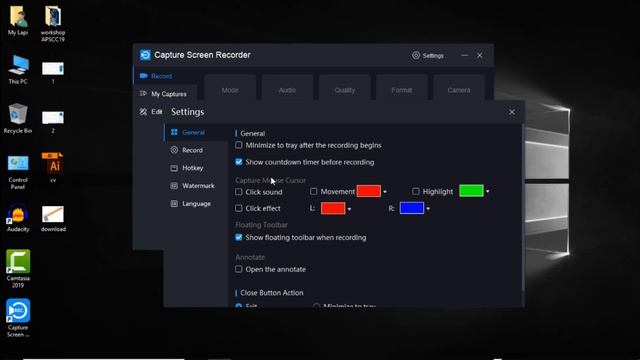Click the Language settings category icon
The image size is (640, 360).
(x=174, y=203)
